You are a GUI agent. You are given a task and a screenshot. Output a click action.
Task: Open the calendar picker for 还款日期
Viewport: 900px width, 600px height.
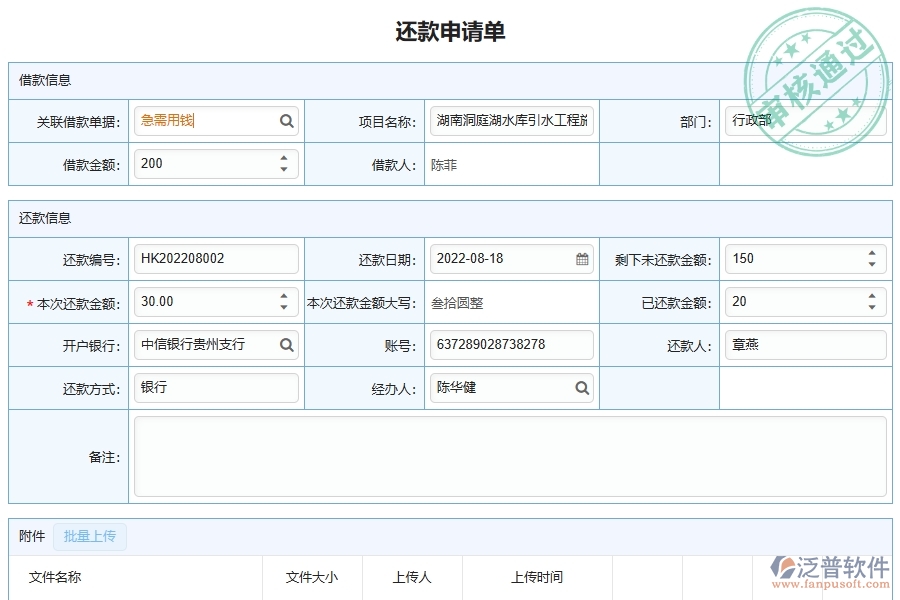coord(583,258)
